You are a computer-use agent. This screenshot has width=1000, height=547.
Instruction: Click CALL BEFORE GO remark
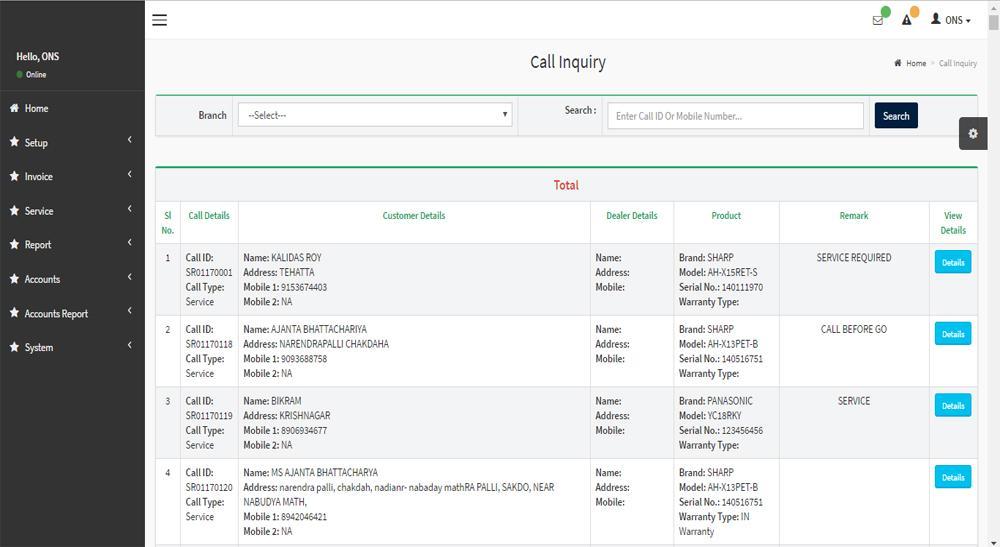(854, 329)
